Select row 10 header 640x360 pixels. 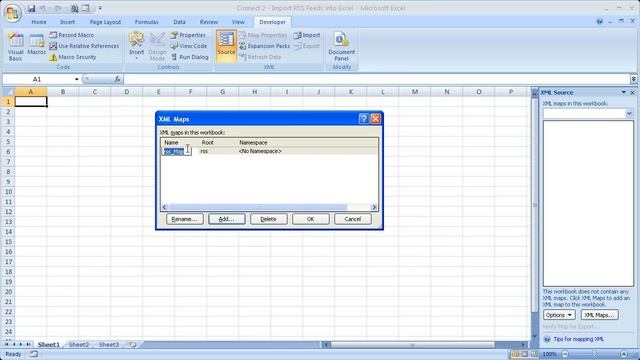click(8, 192)
